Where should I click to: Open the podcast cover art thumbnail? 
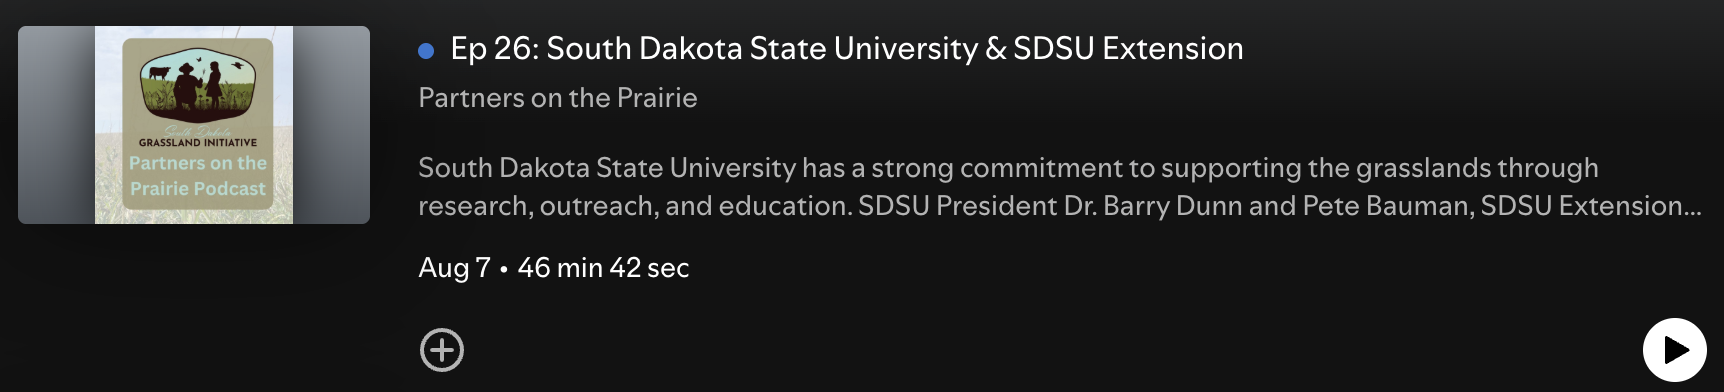click(194, 125)
